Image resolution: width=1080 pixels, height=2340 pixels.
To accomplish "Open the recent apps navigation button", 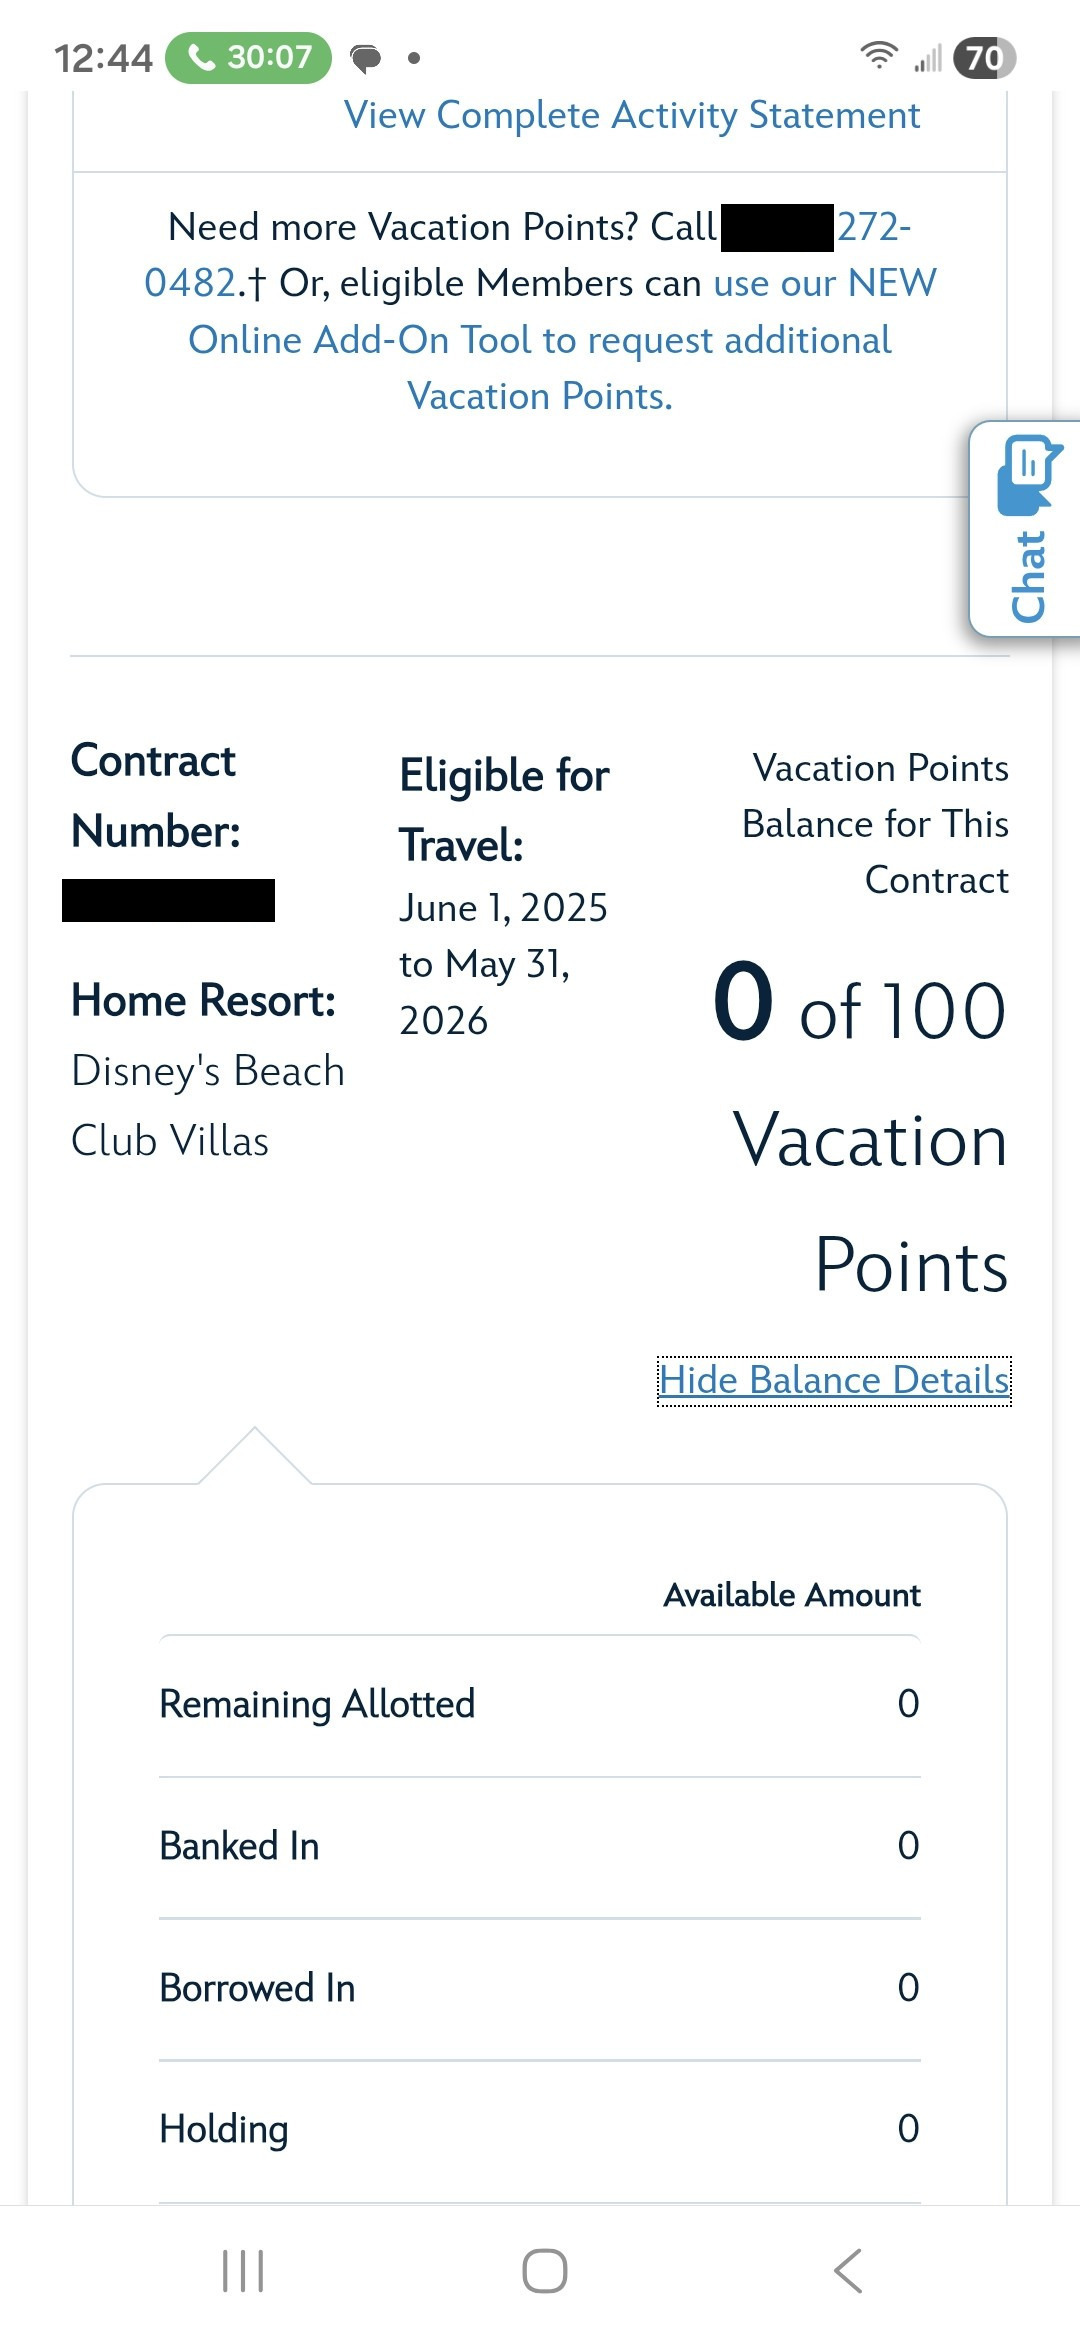I will [243, 2270].
